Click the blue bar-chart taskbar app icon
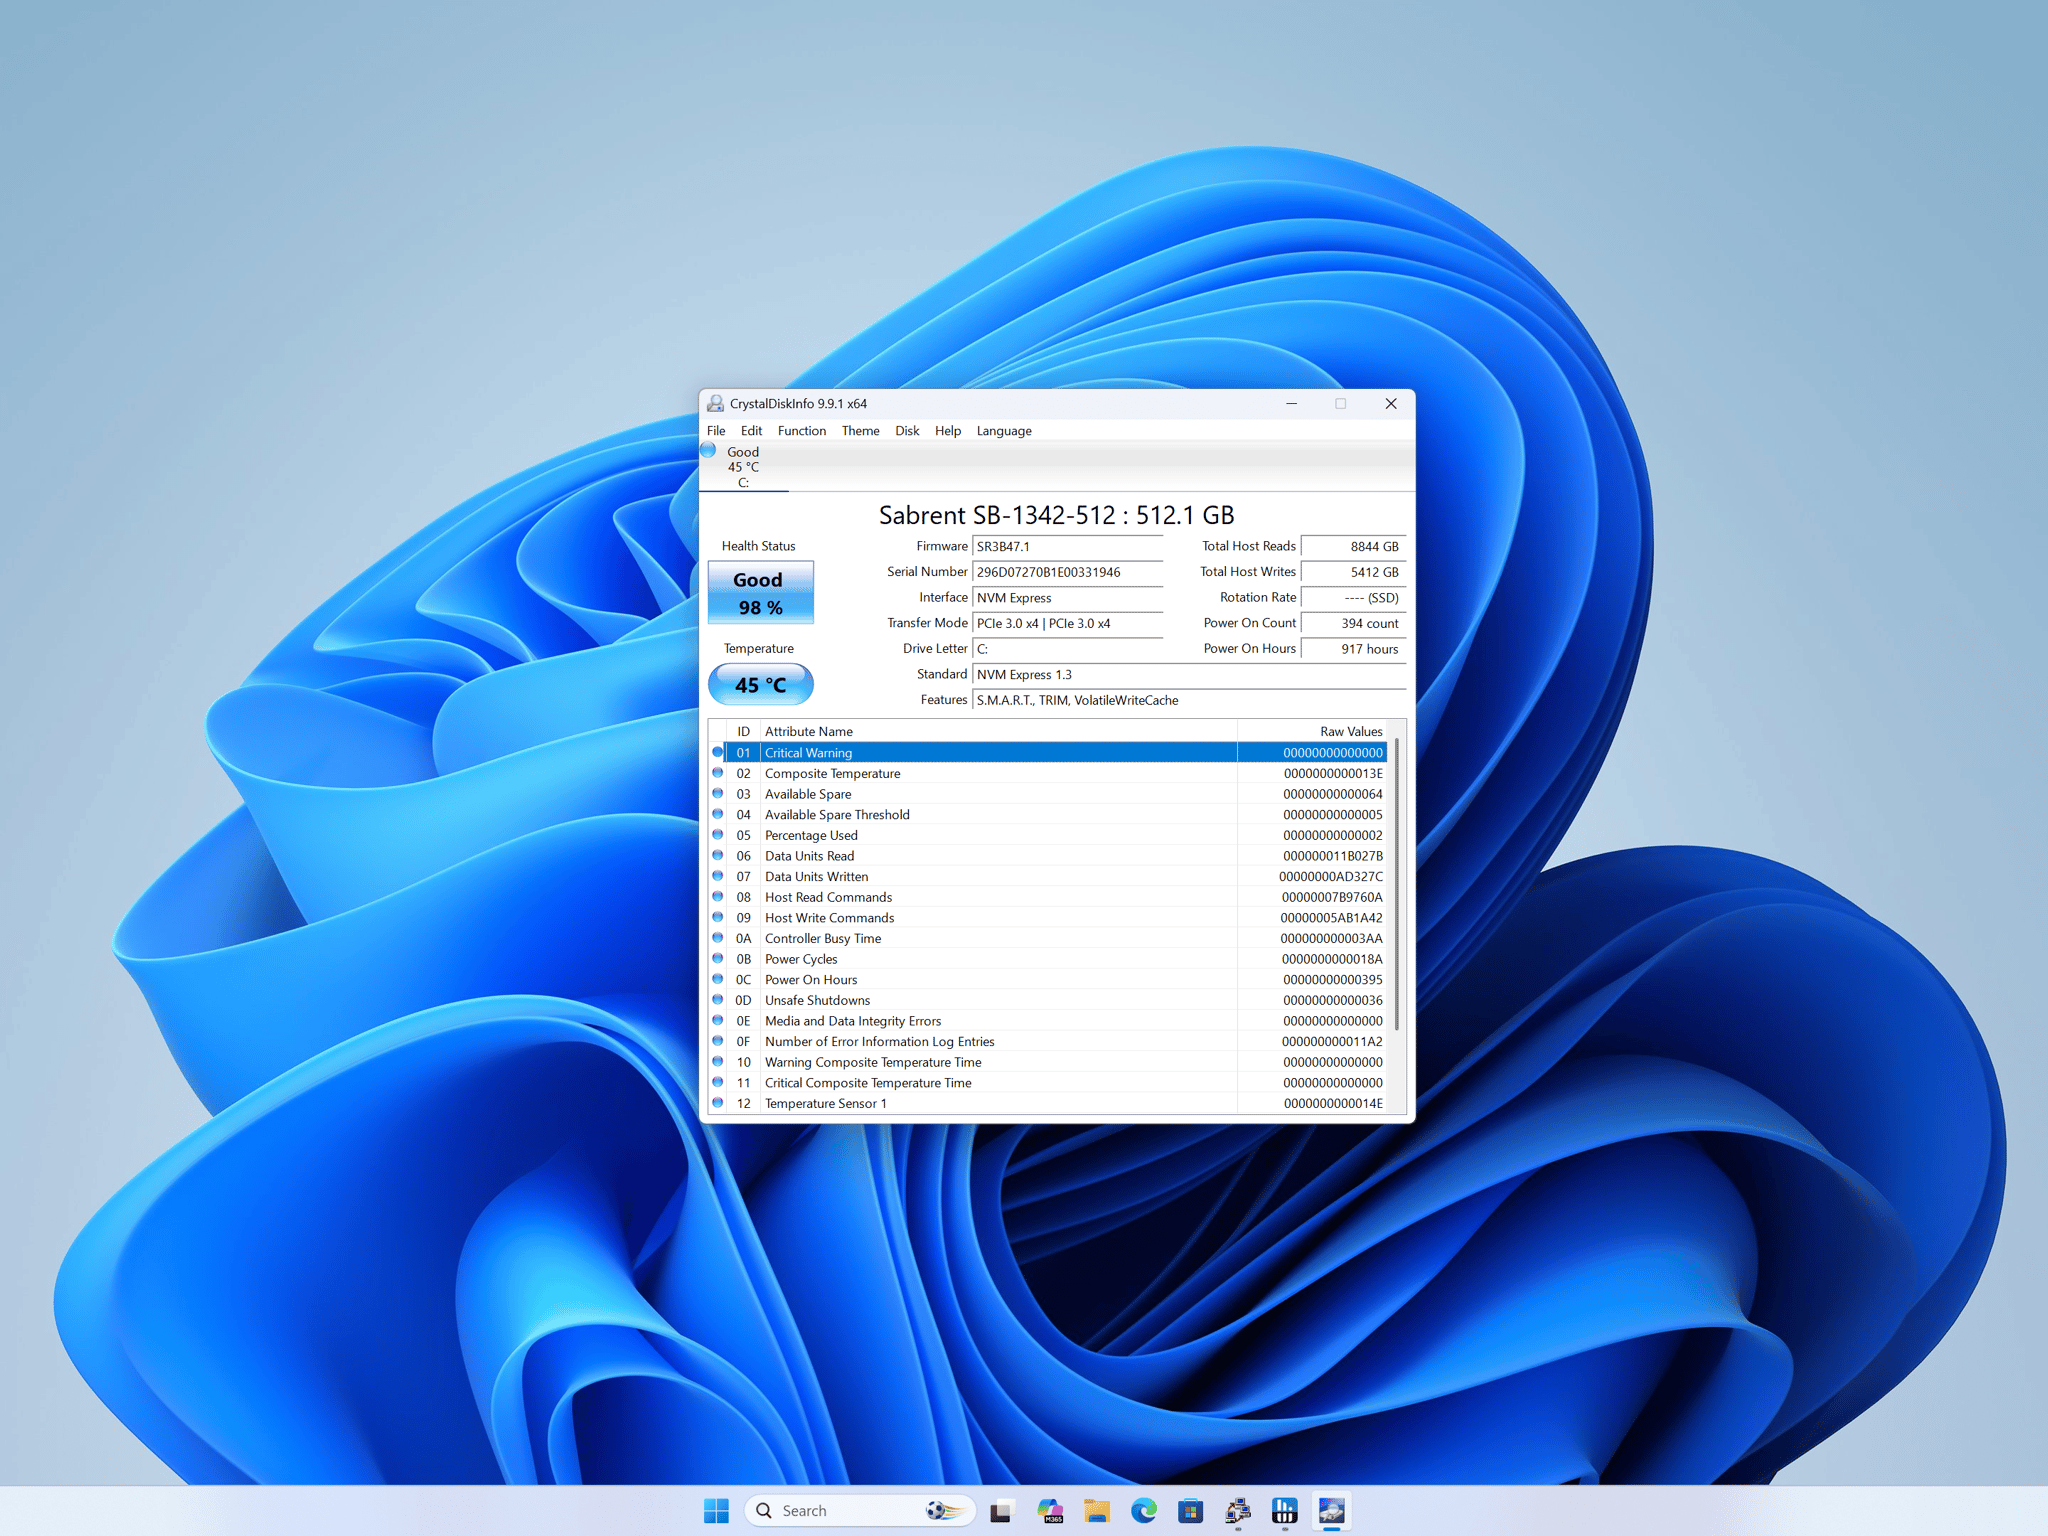The width and height of the screenshot is (2048, 1536). pos(1284,1510)
